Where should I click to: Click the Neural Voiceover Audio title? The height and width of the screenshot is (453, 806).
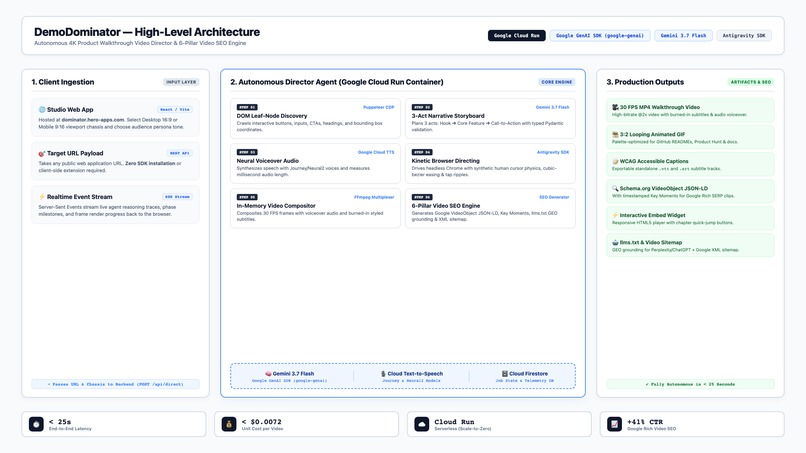[x=268, y=161]
